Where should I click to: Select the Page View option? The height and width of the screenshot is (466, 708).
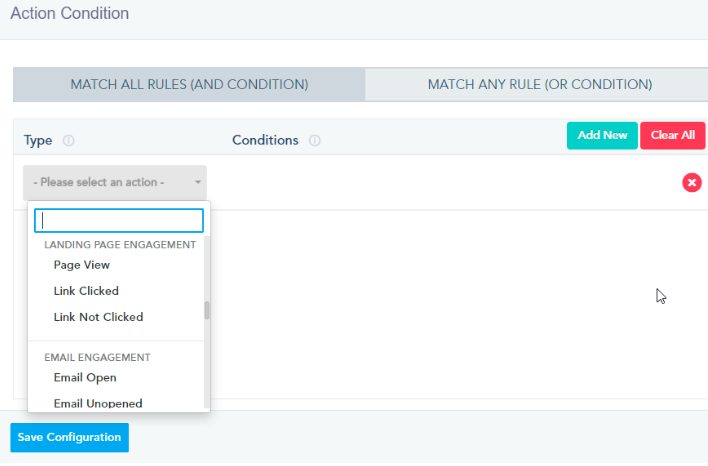point(82,265)
